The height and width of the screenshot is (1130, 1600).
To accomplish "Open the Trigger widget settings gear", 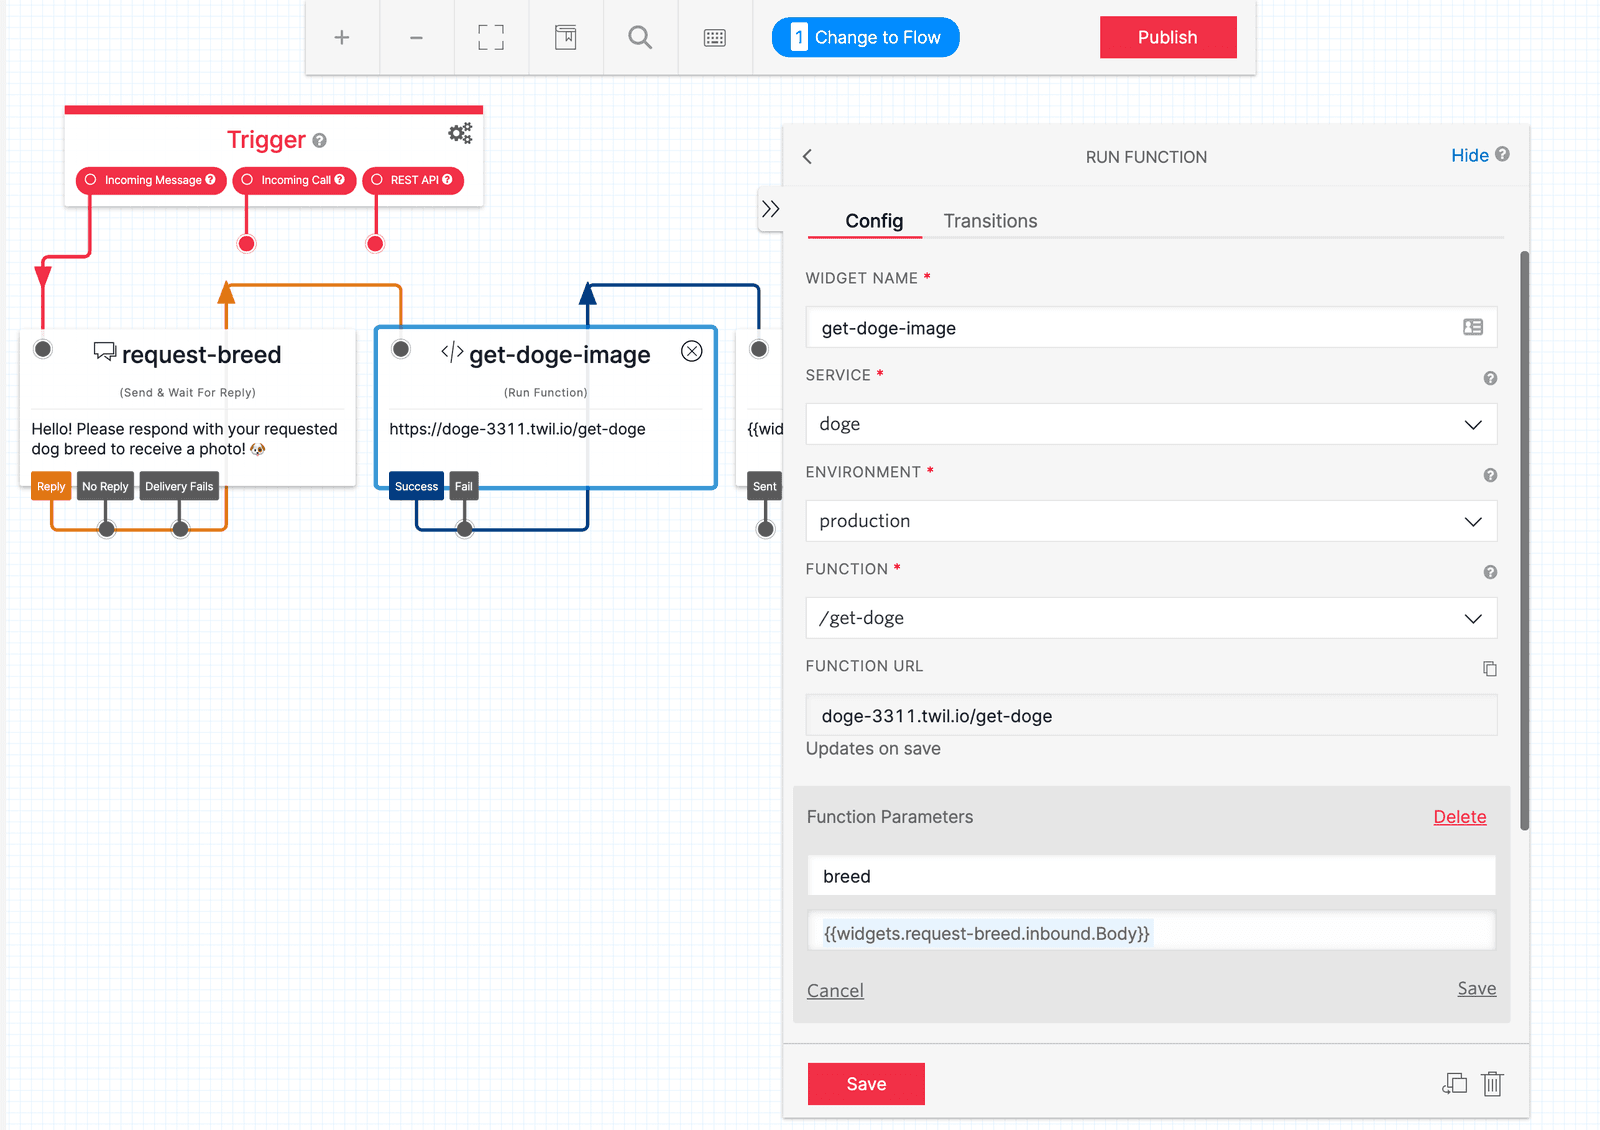I will click(459, 132).
